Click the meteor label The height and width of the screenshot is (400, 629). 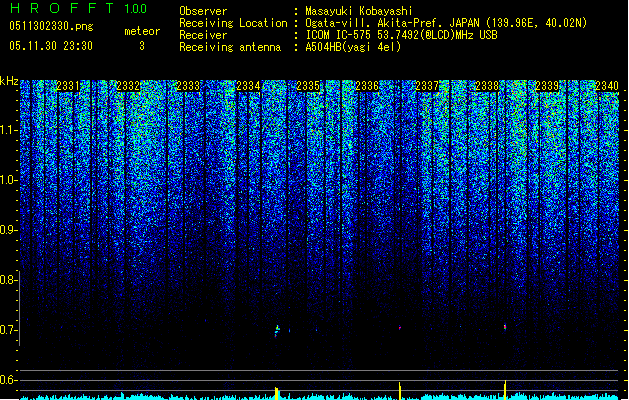click(142, 31)
